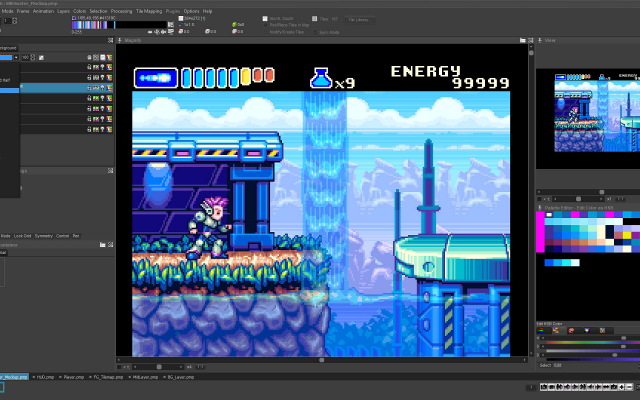
Task: Switch to the FG_Tilemap.pmp document tab
Action: pyautogui.click(x=108, y=377)
